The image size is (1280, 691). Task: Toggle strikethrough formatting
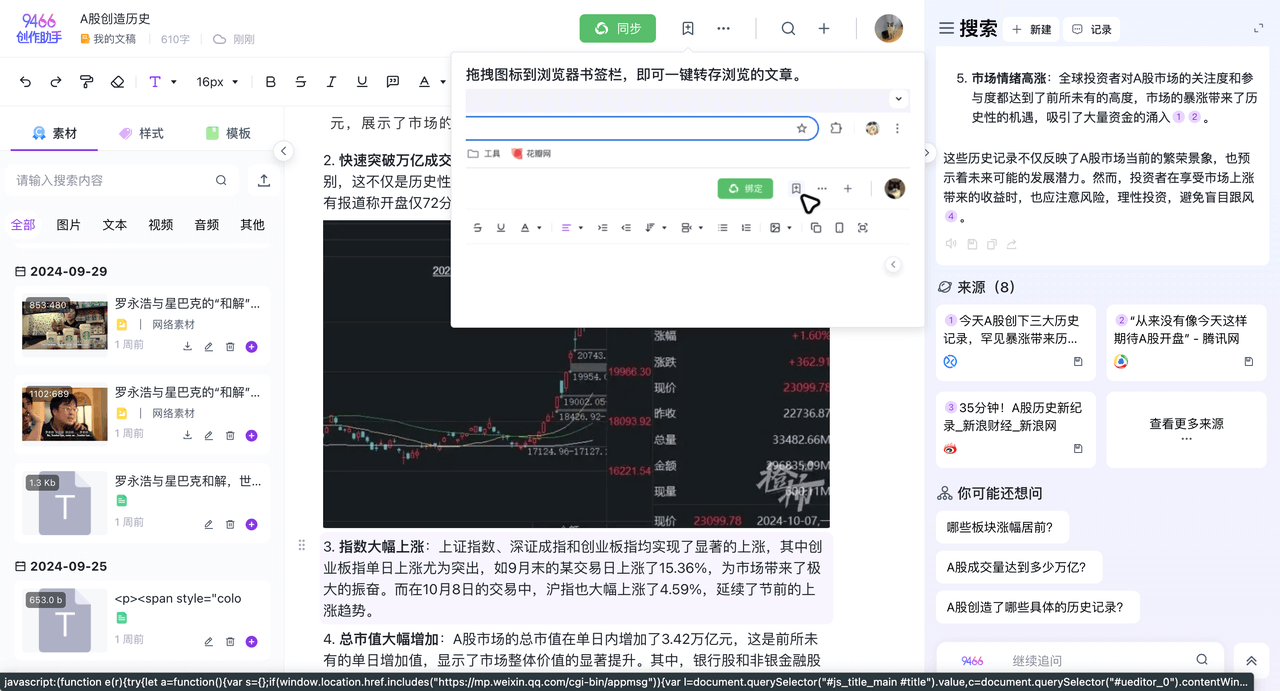coord(301,82)
